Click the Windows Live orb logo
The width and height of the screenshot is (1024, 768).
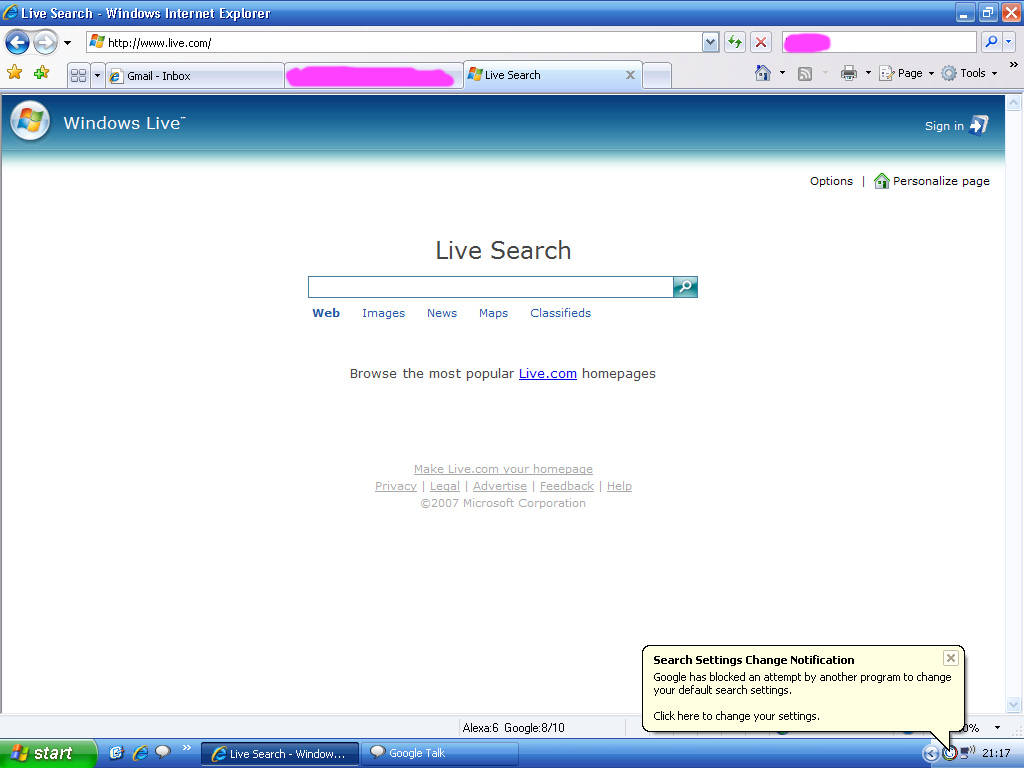click(x=30, y=121)
